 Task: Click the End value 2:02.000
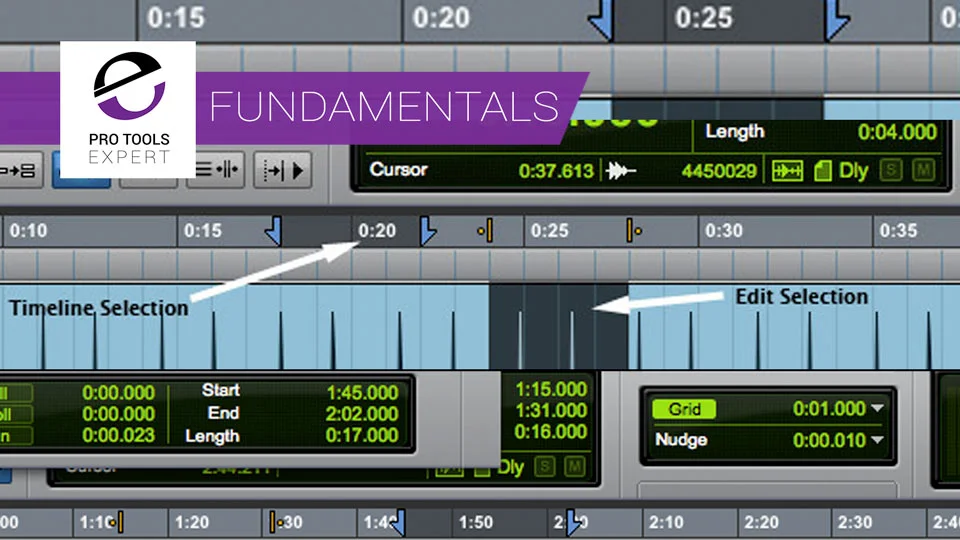click(362, 414)
